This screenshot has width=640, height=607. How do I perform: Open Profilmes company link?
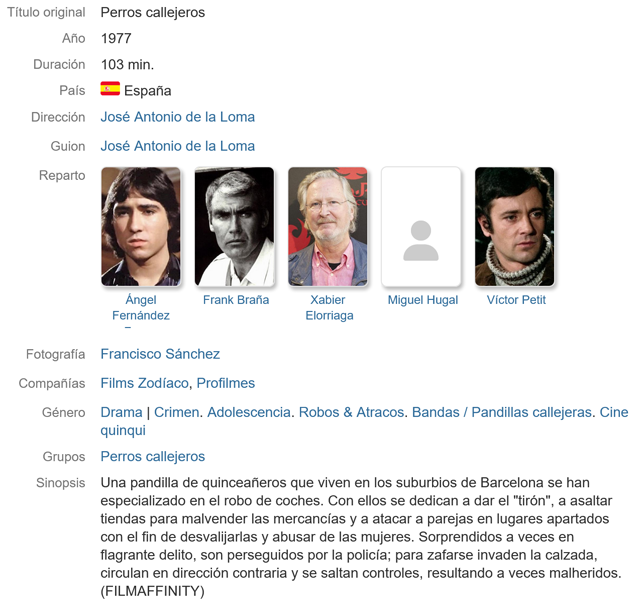225,383
